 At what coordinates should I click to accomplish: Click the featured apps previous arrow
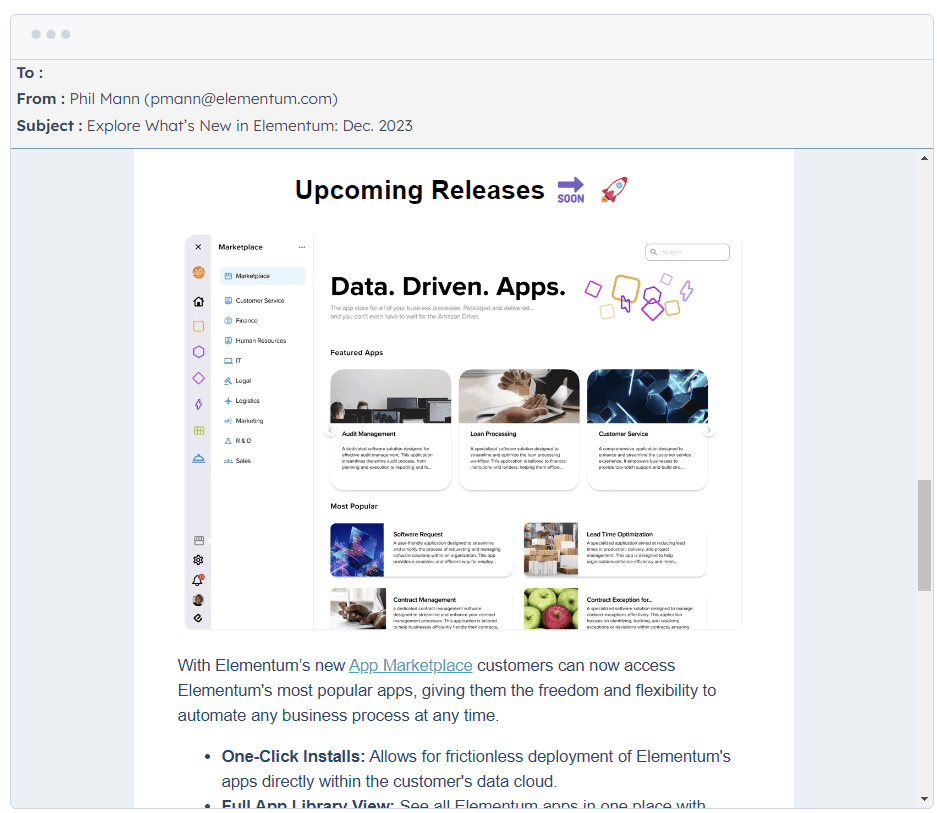pyautogui.click(x=330, y=430)
